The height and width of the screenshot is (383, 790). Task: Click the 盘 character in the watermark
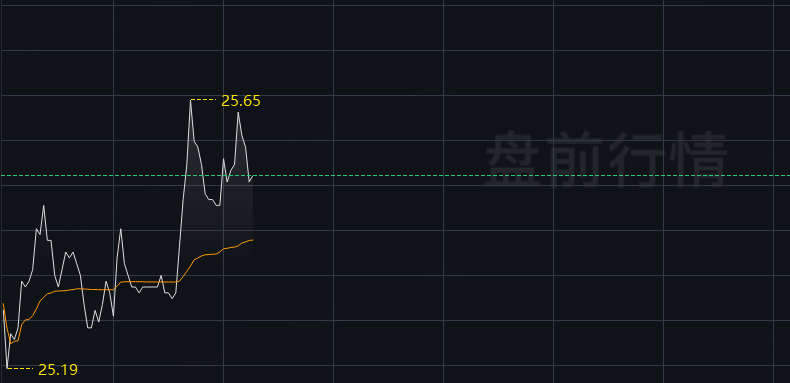click(514, 159)
